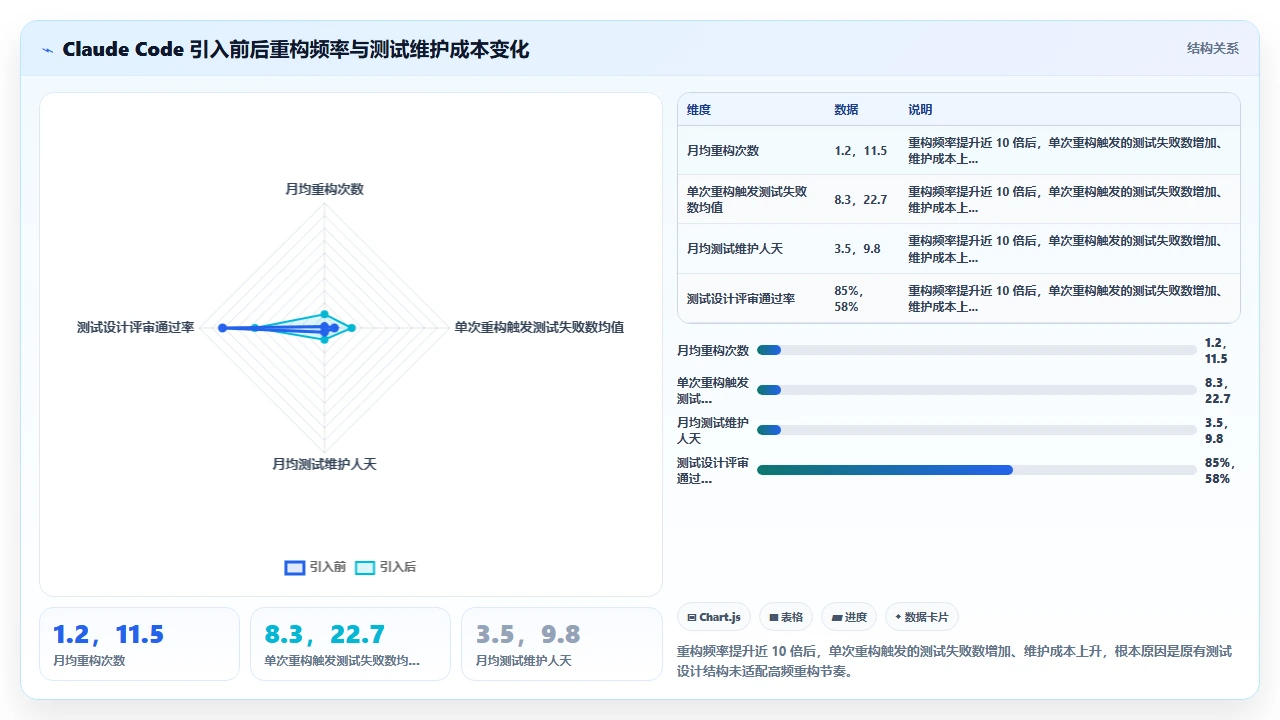This screenshot has height=720, width=1280.
Task: Click the 维度 column header
Action: pyautogui.click(x=699, y=110)
